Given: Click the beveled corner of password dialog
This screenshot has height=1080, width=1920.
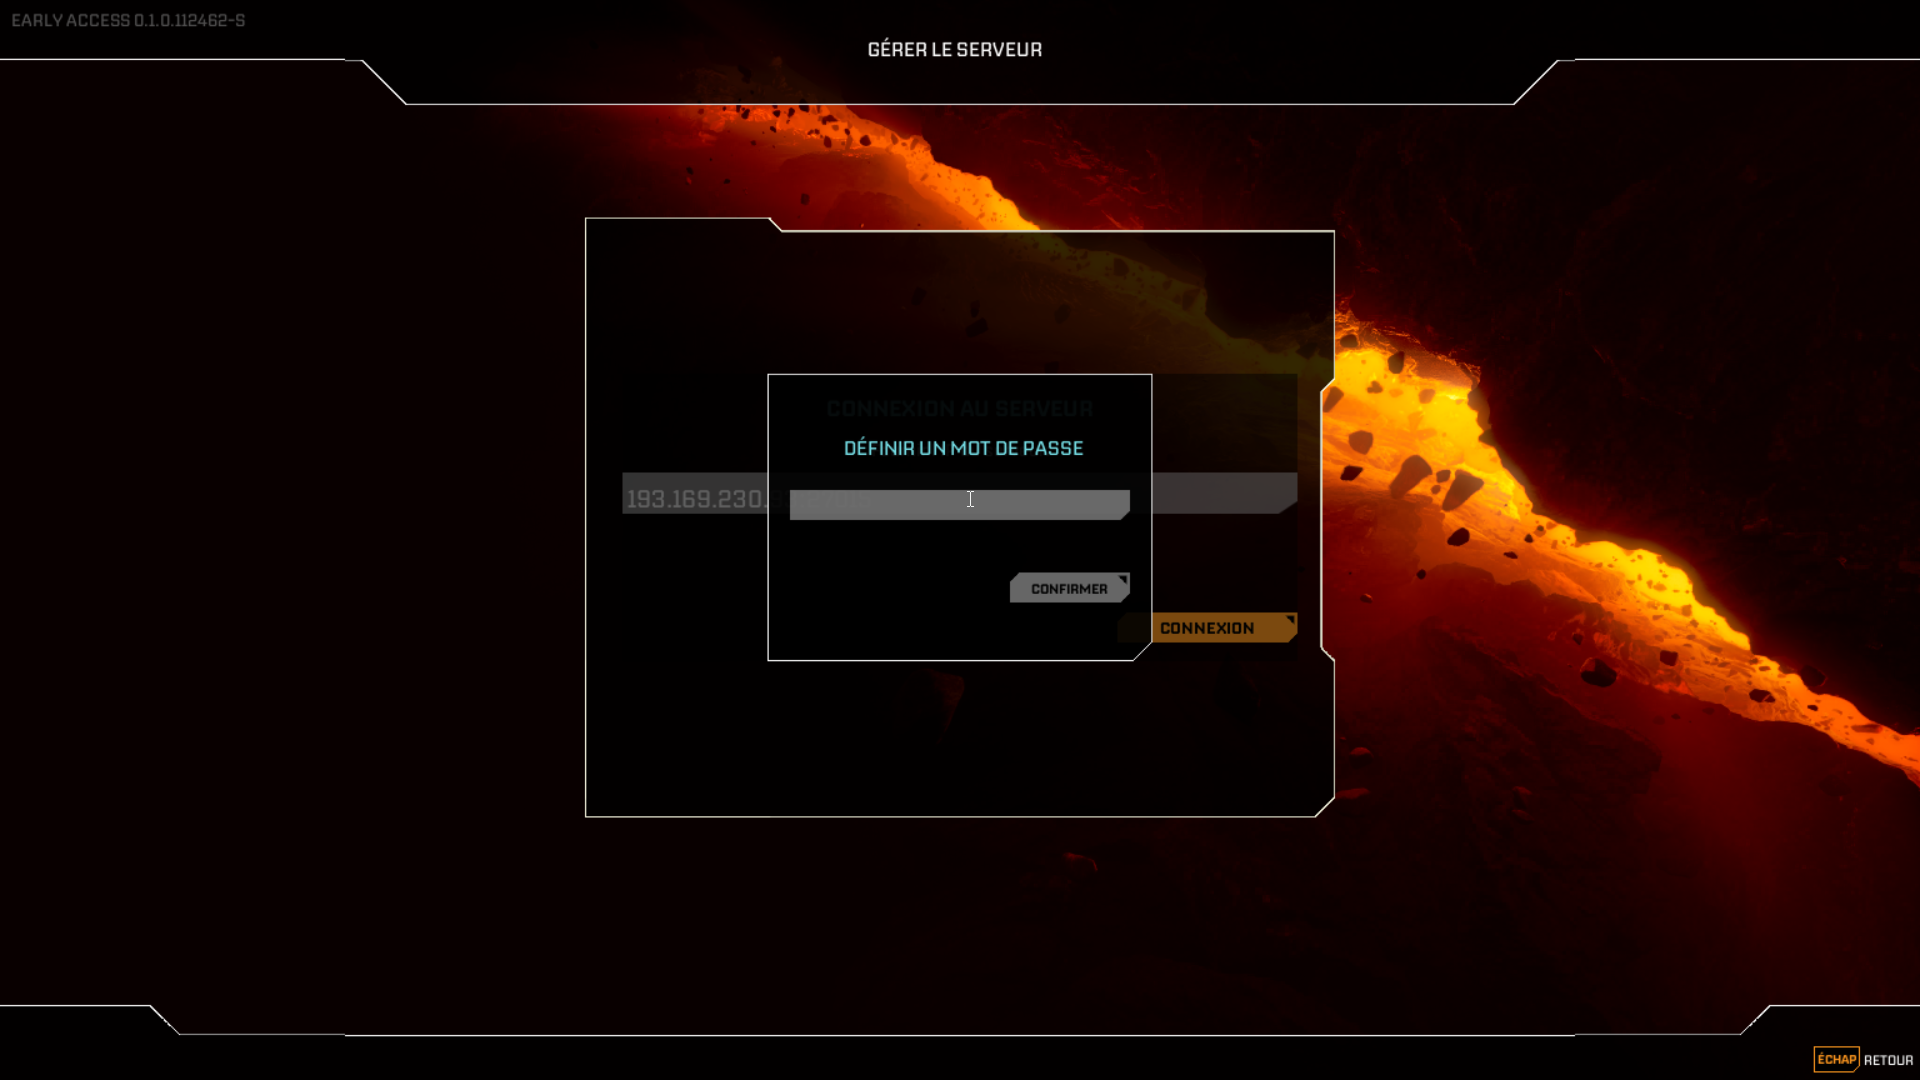Looking at the screenshot, I should click(1143, 651).
